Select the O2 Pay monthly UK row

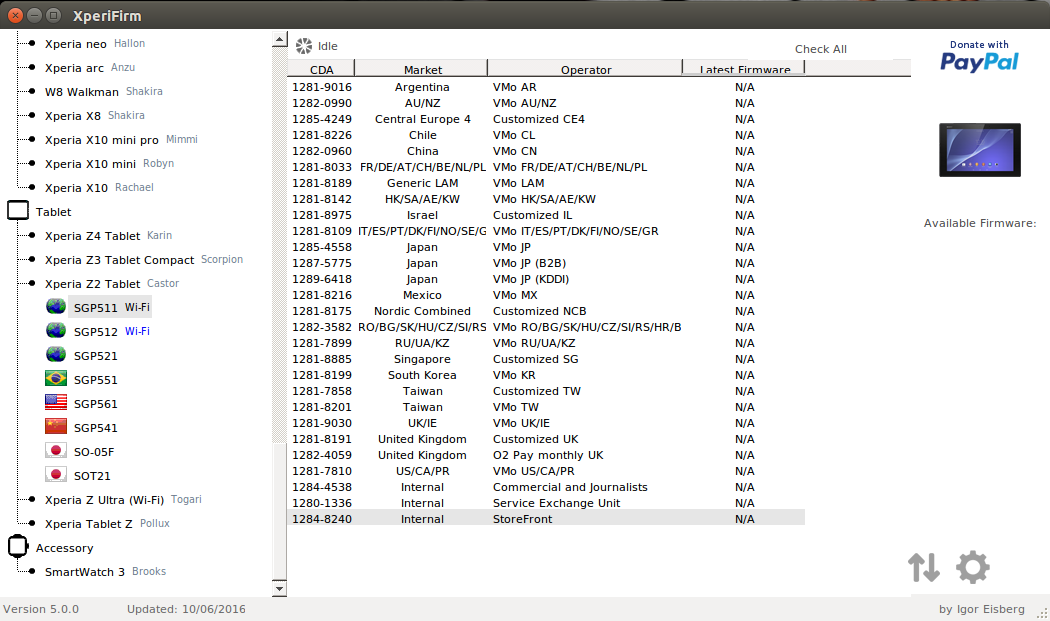(x=546, y=455)
